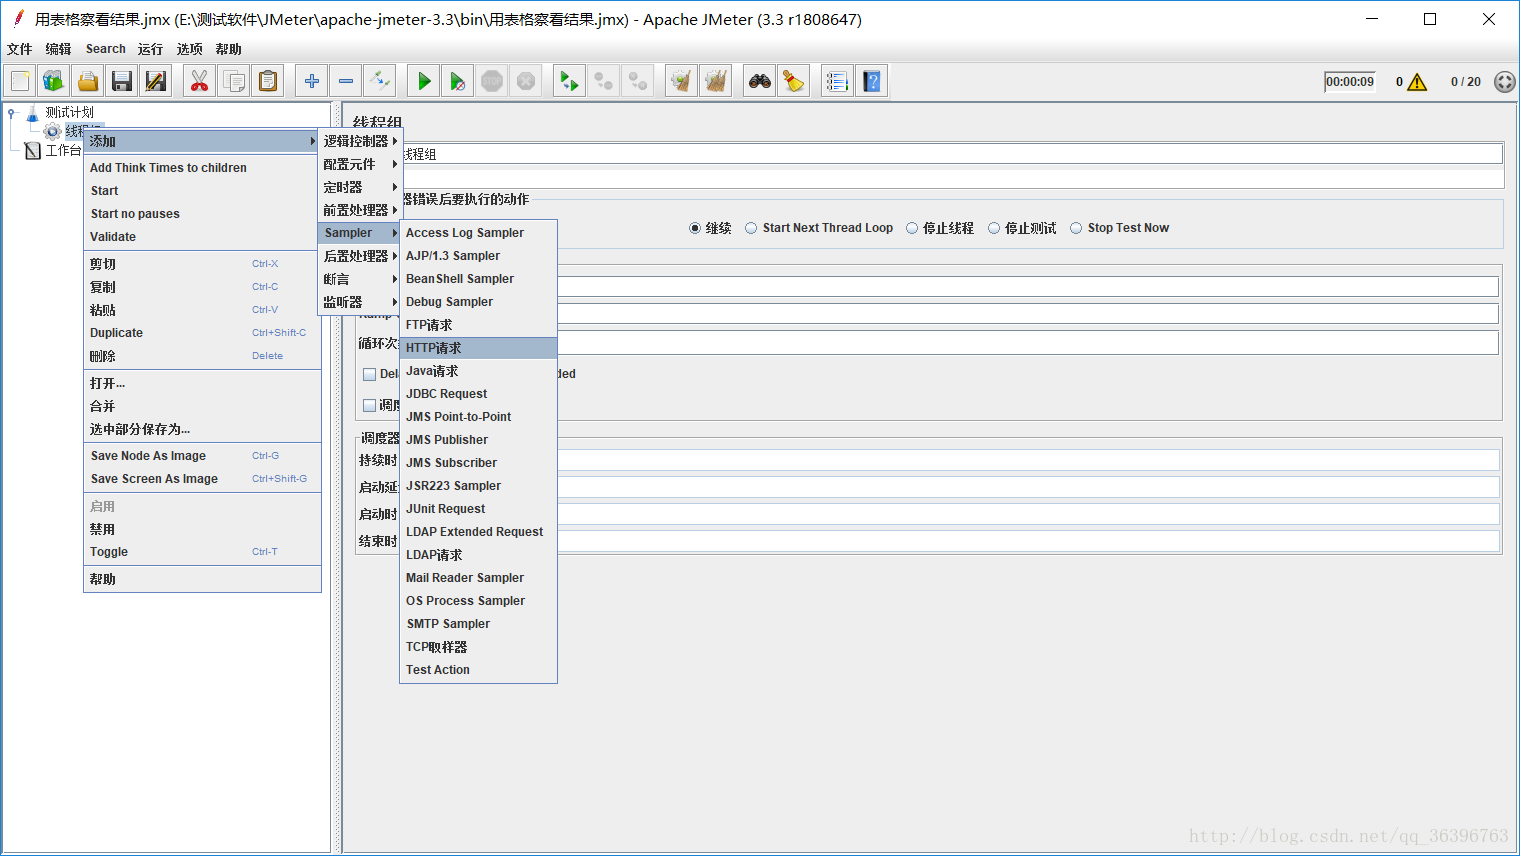The image size is (1520, 856).
Task: Expand the 前置处理器 submenu
Action: coord(360,210)
